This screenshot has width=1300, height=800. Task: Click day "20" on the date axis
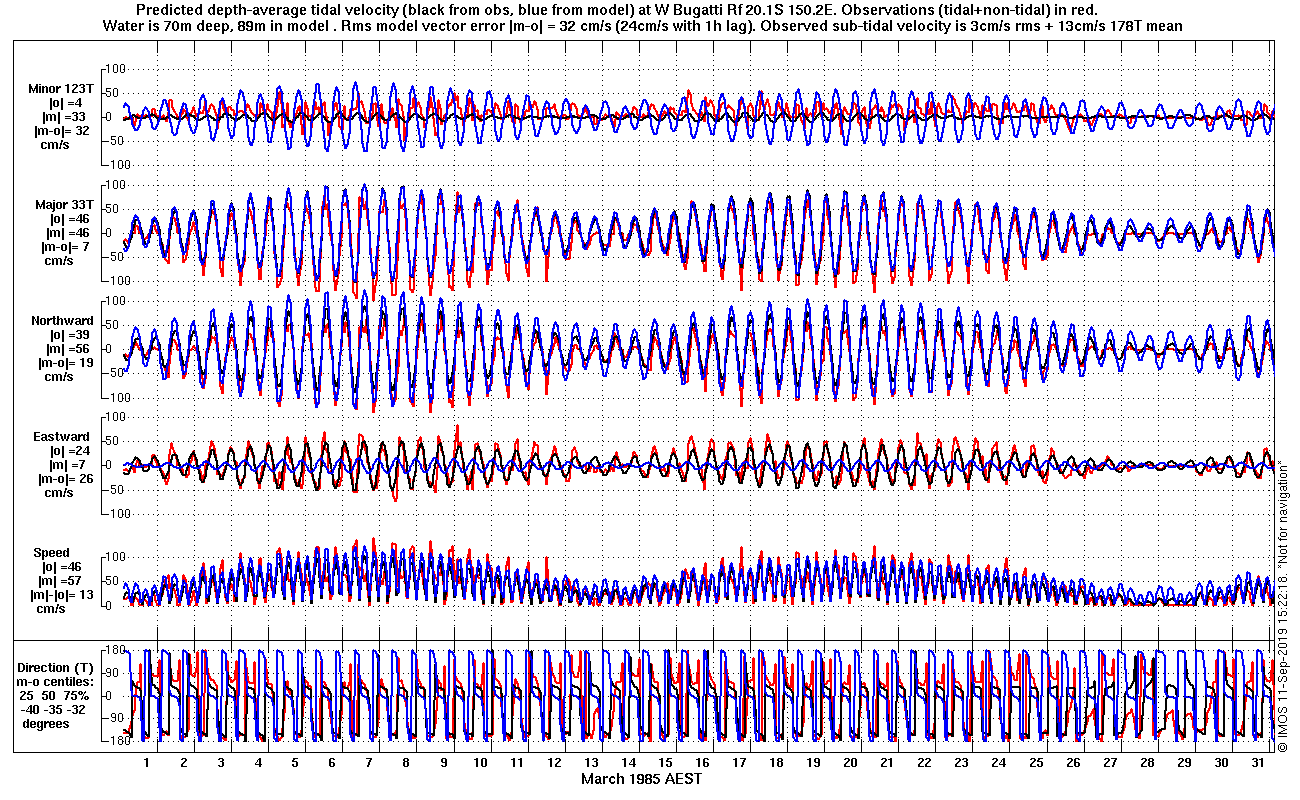pyautogui.click(x=849, y=763)
